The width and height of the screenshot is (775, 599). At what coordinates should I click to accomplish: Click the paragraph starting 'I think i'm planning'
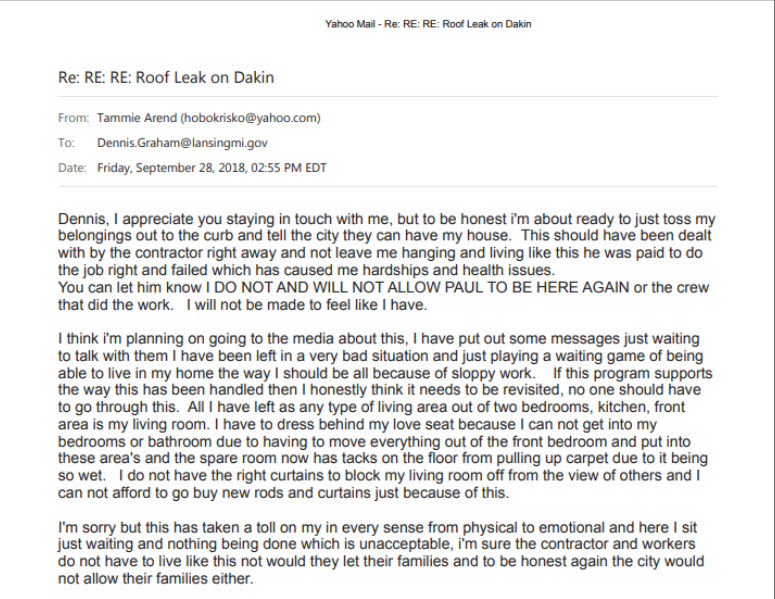(385, 416)
